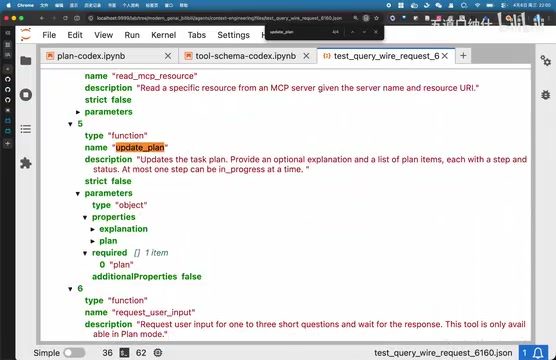Close the Chrome find bar
The width and height of the screenshot is (556, 360).
click(376, 32)
